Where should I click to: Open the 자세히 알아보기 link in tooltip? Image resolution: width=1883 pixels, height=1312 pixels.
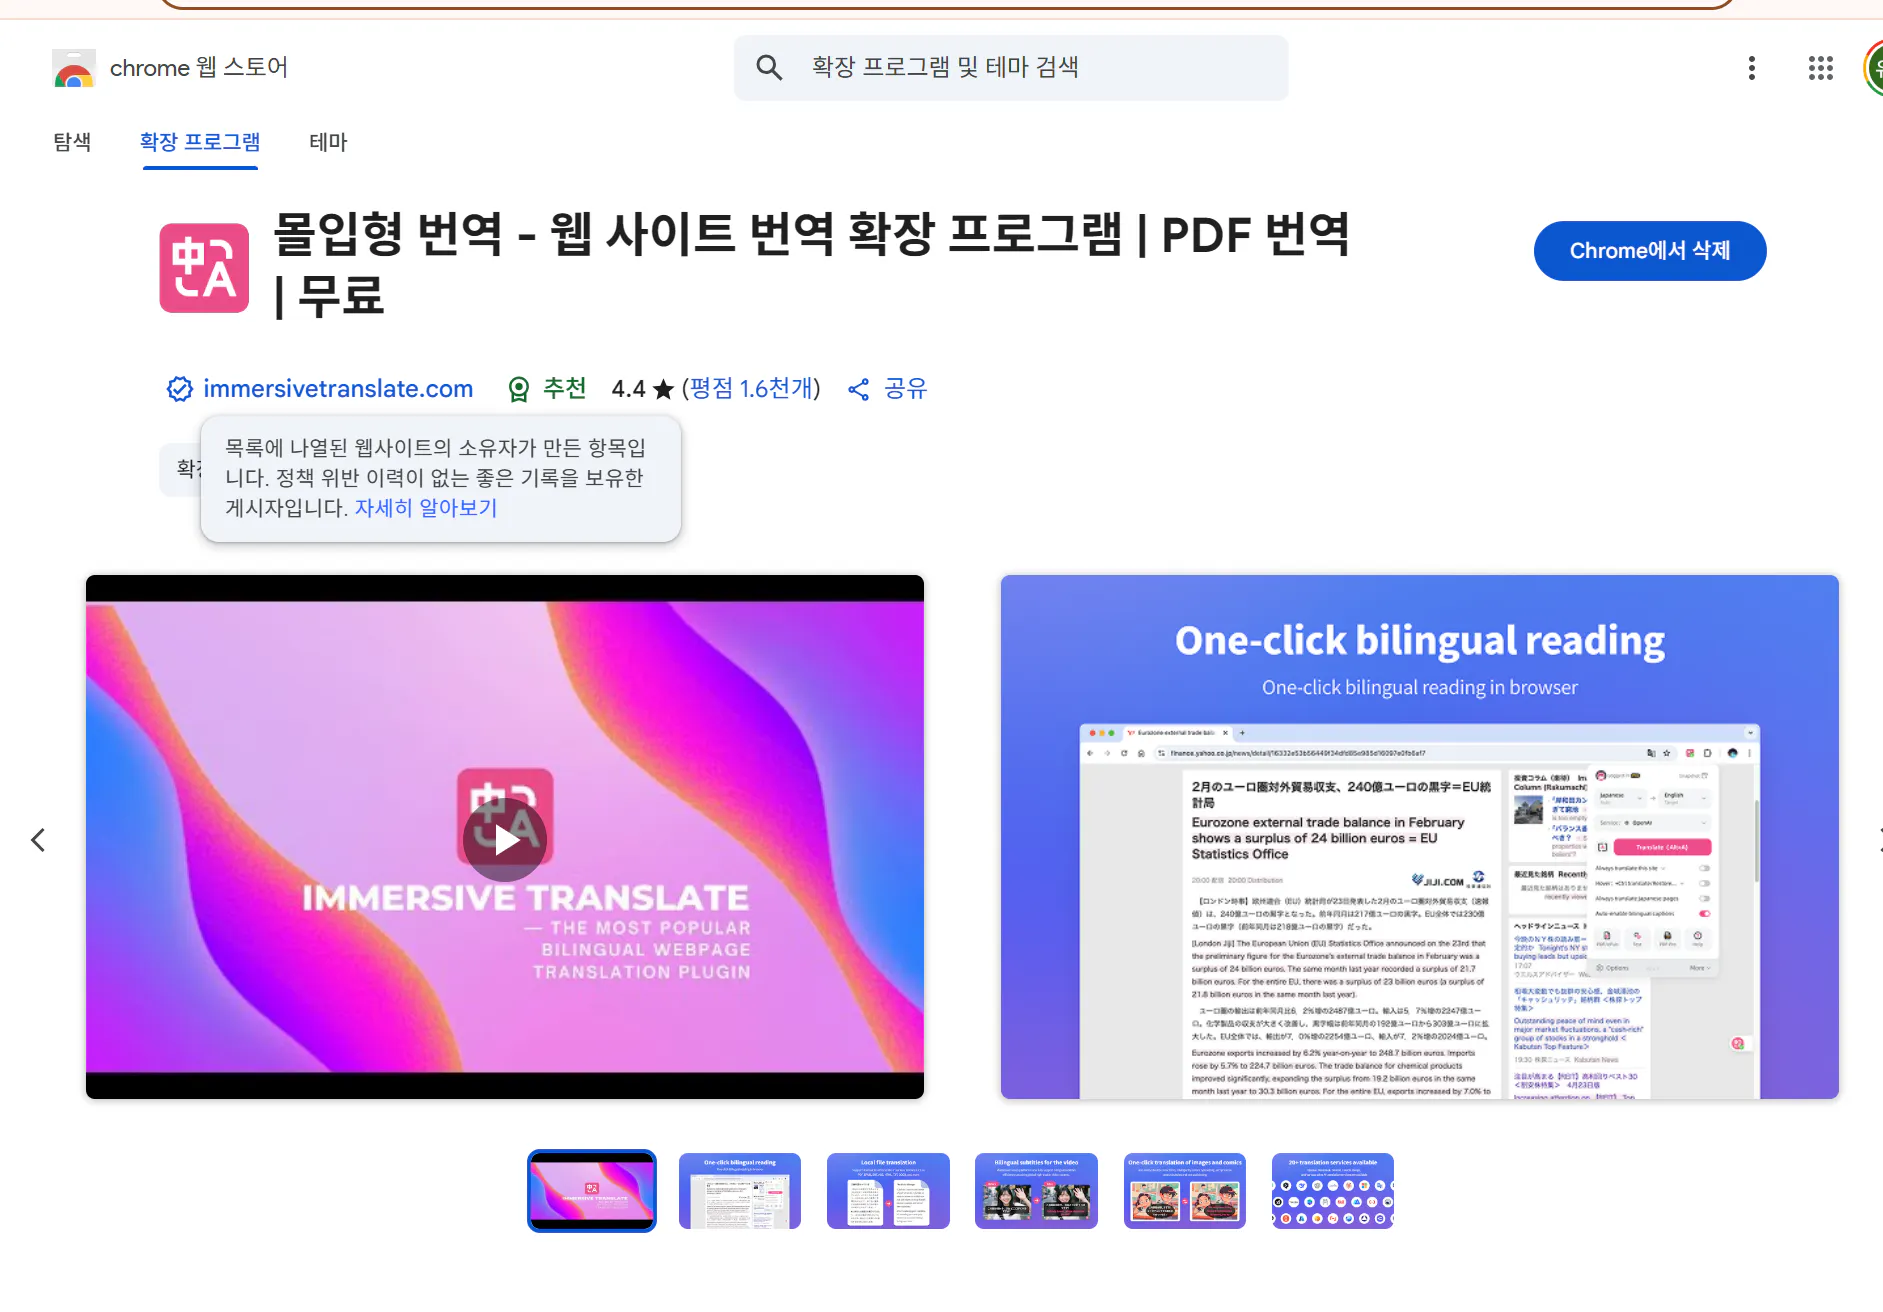tap(426, 508)
